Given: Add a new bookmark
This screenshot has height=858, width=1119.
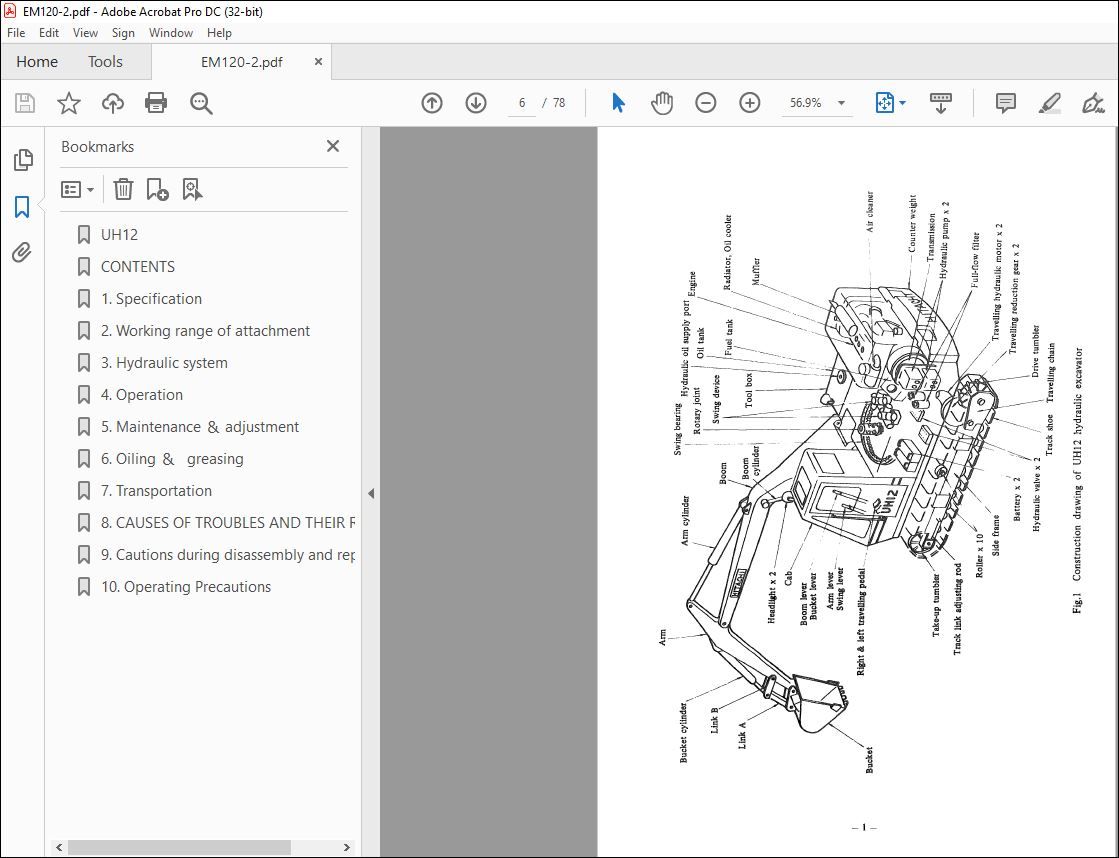Looking at the screenshot, I should point(157,189).
